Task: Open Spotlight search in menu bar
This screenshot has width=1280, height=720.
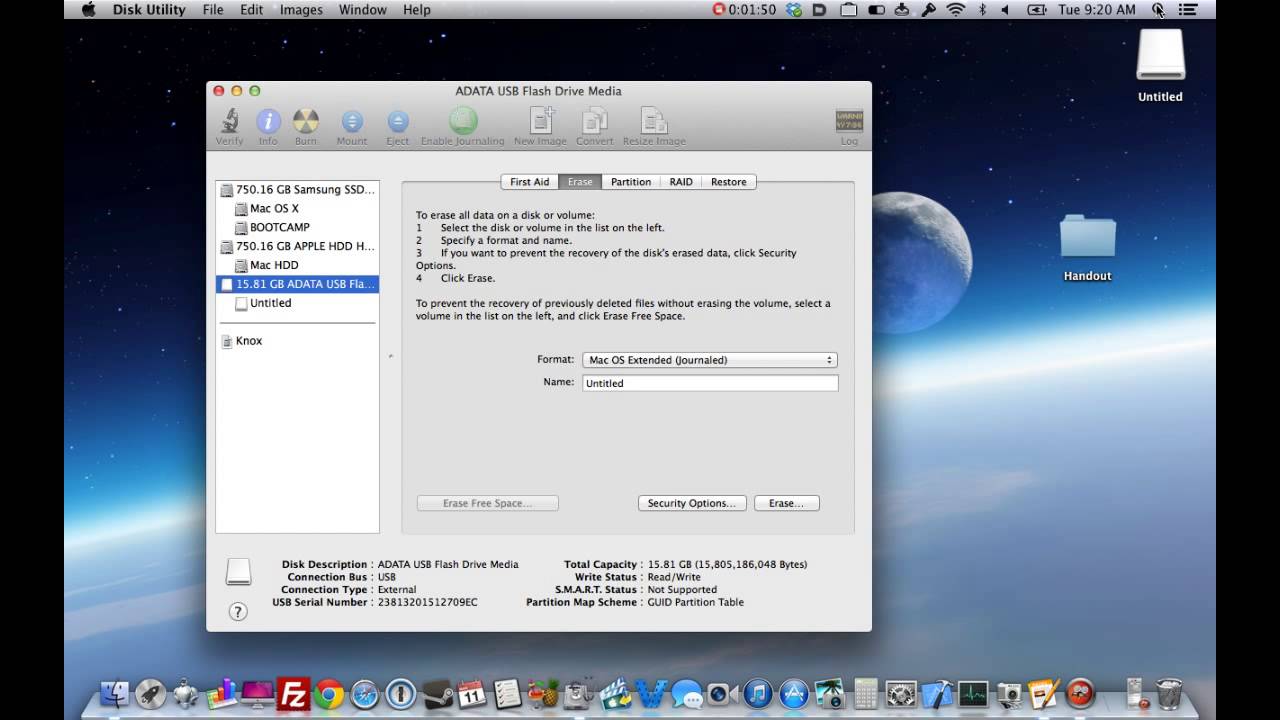Action: tap(1158, 9)
